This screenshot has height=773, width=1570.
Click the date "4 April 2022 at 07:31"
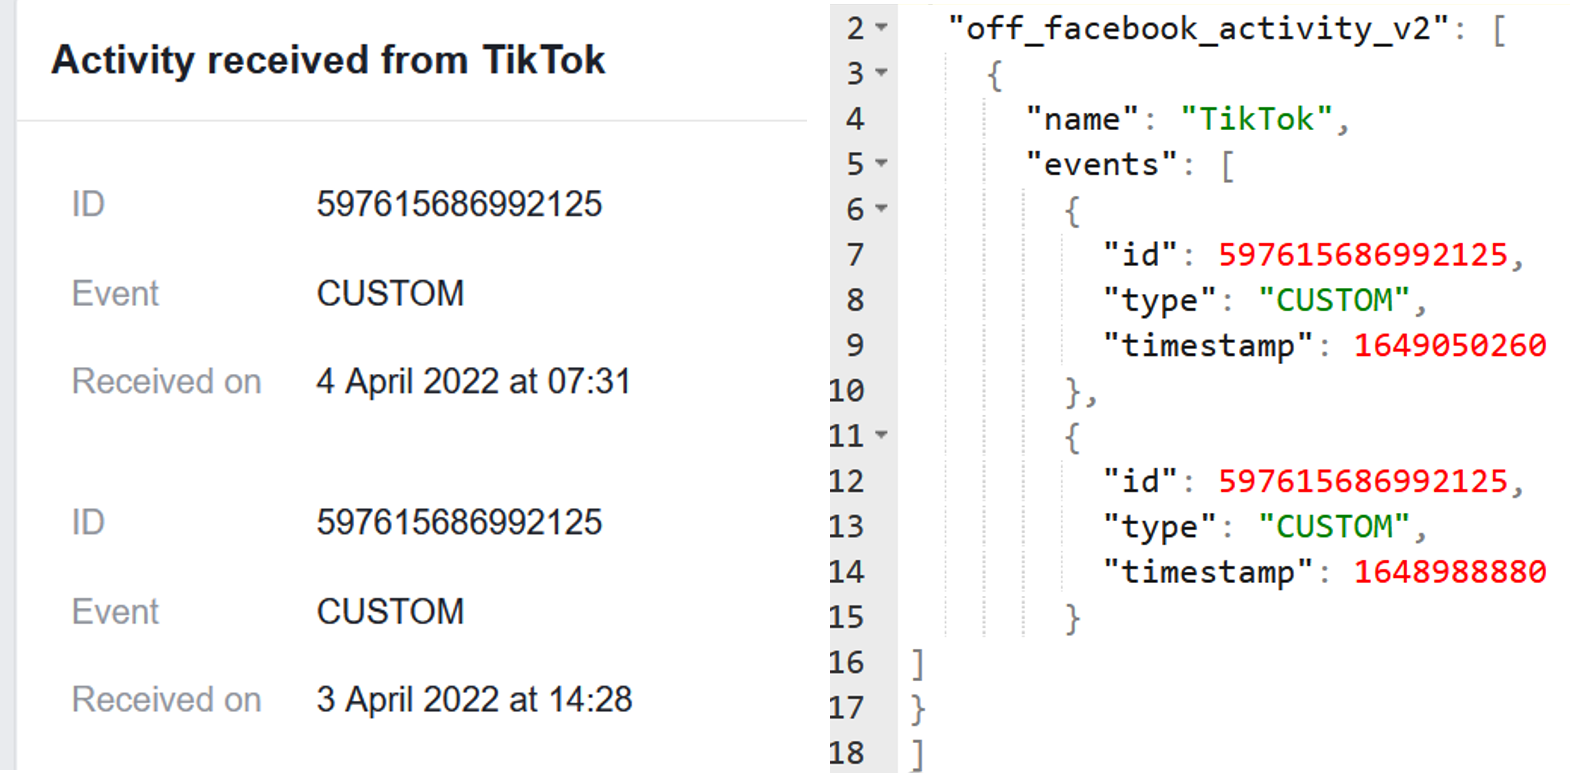[x=476, y=381]
